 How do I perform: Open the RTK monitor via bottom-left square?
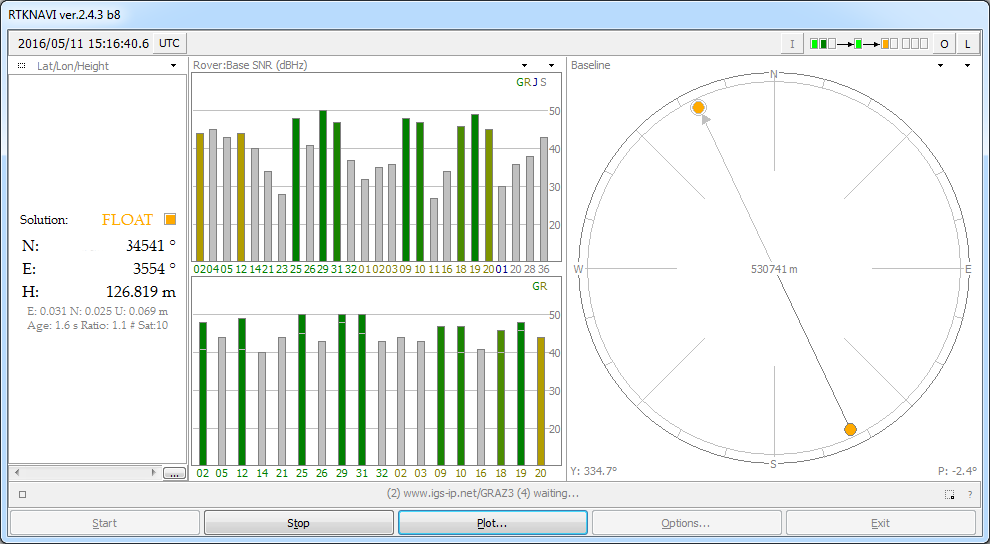pyautogui.click(x=22, y=494)
